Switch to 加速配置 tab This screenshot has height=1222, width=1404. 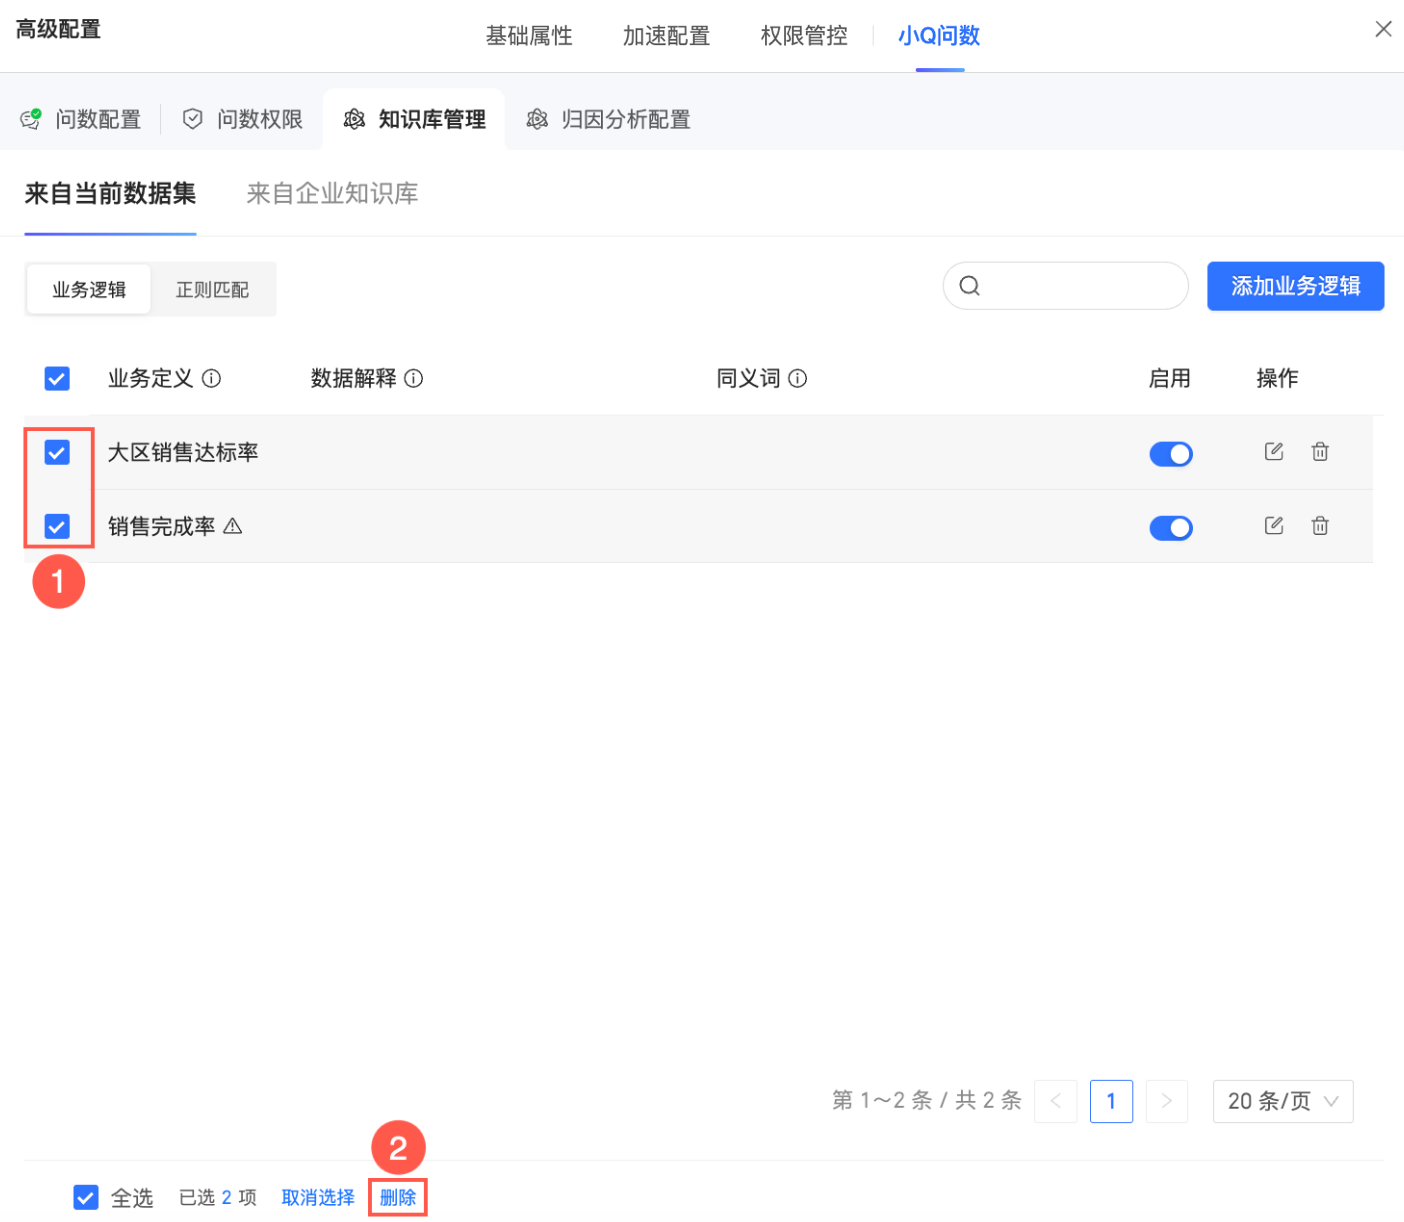click(666, 36)
